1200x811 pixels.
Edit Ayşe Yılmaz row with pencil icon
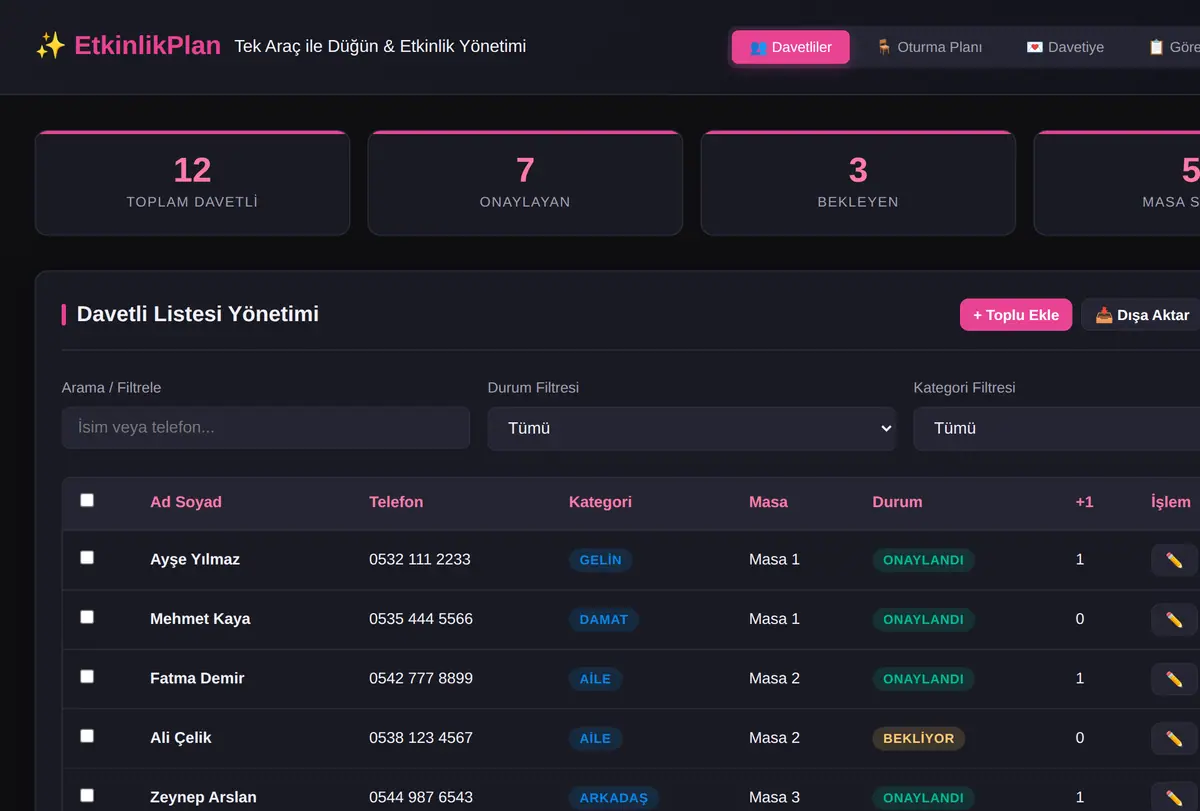click(x=1174, y=560)
